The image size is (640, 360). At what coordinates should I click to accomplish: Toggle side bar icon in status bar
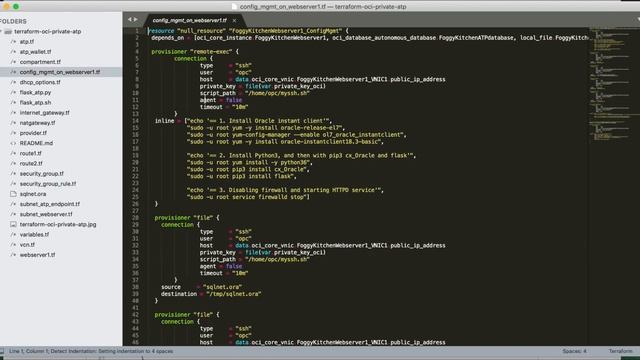click(x=2, y=351)
